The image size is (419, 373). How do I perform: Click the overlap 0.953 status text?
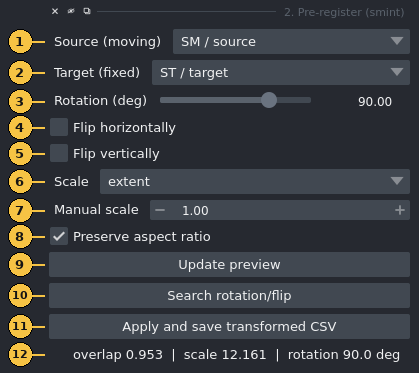(x=118, y=355)
